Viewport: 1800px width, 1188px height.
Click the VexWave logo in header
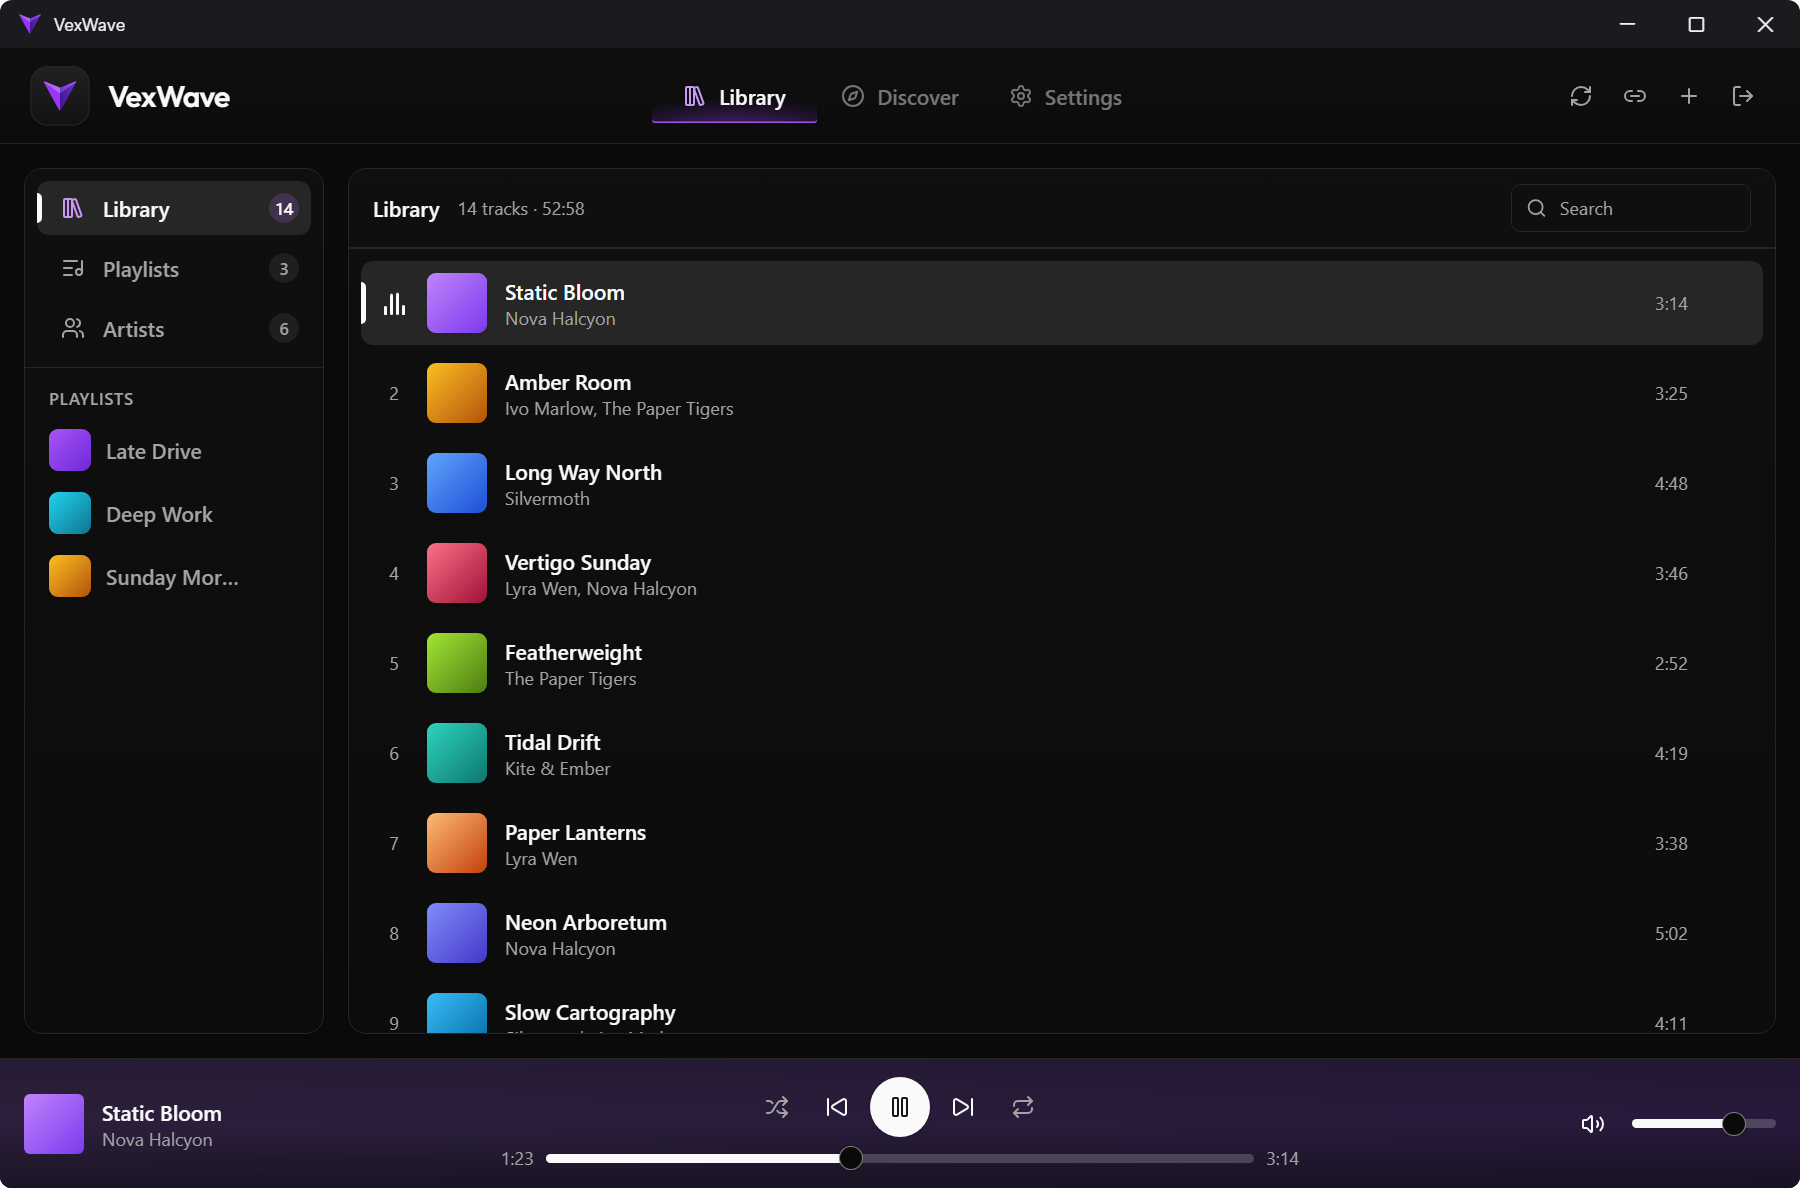(x=60, y=96)
